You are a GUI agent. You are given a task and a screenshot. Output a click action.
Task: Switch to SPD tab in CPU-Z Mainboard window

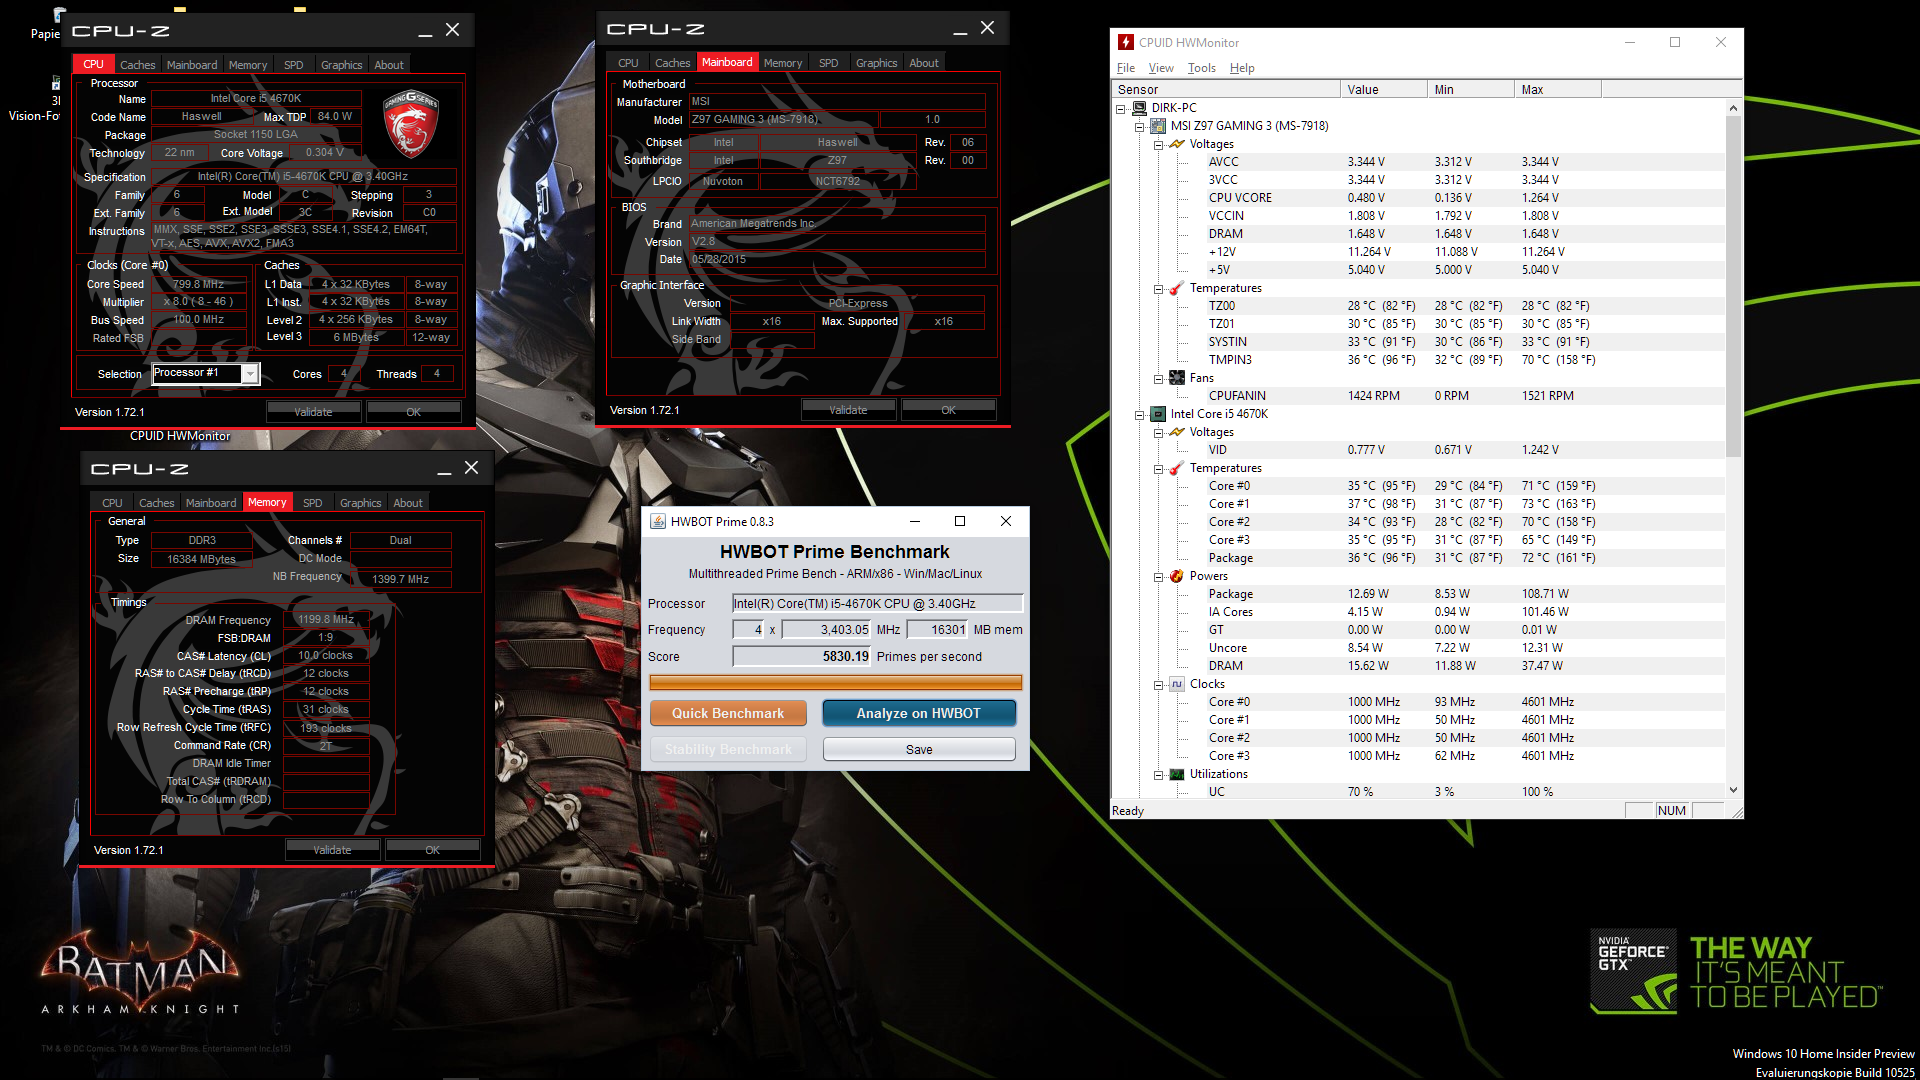[828, 63]
